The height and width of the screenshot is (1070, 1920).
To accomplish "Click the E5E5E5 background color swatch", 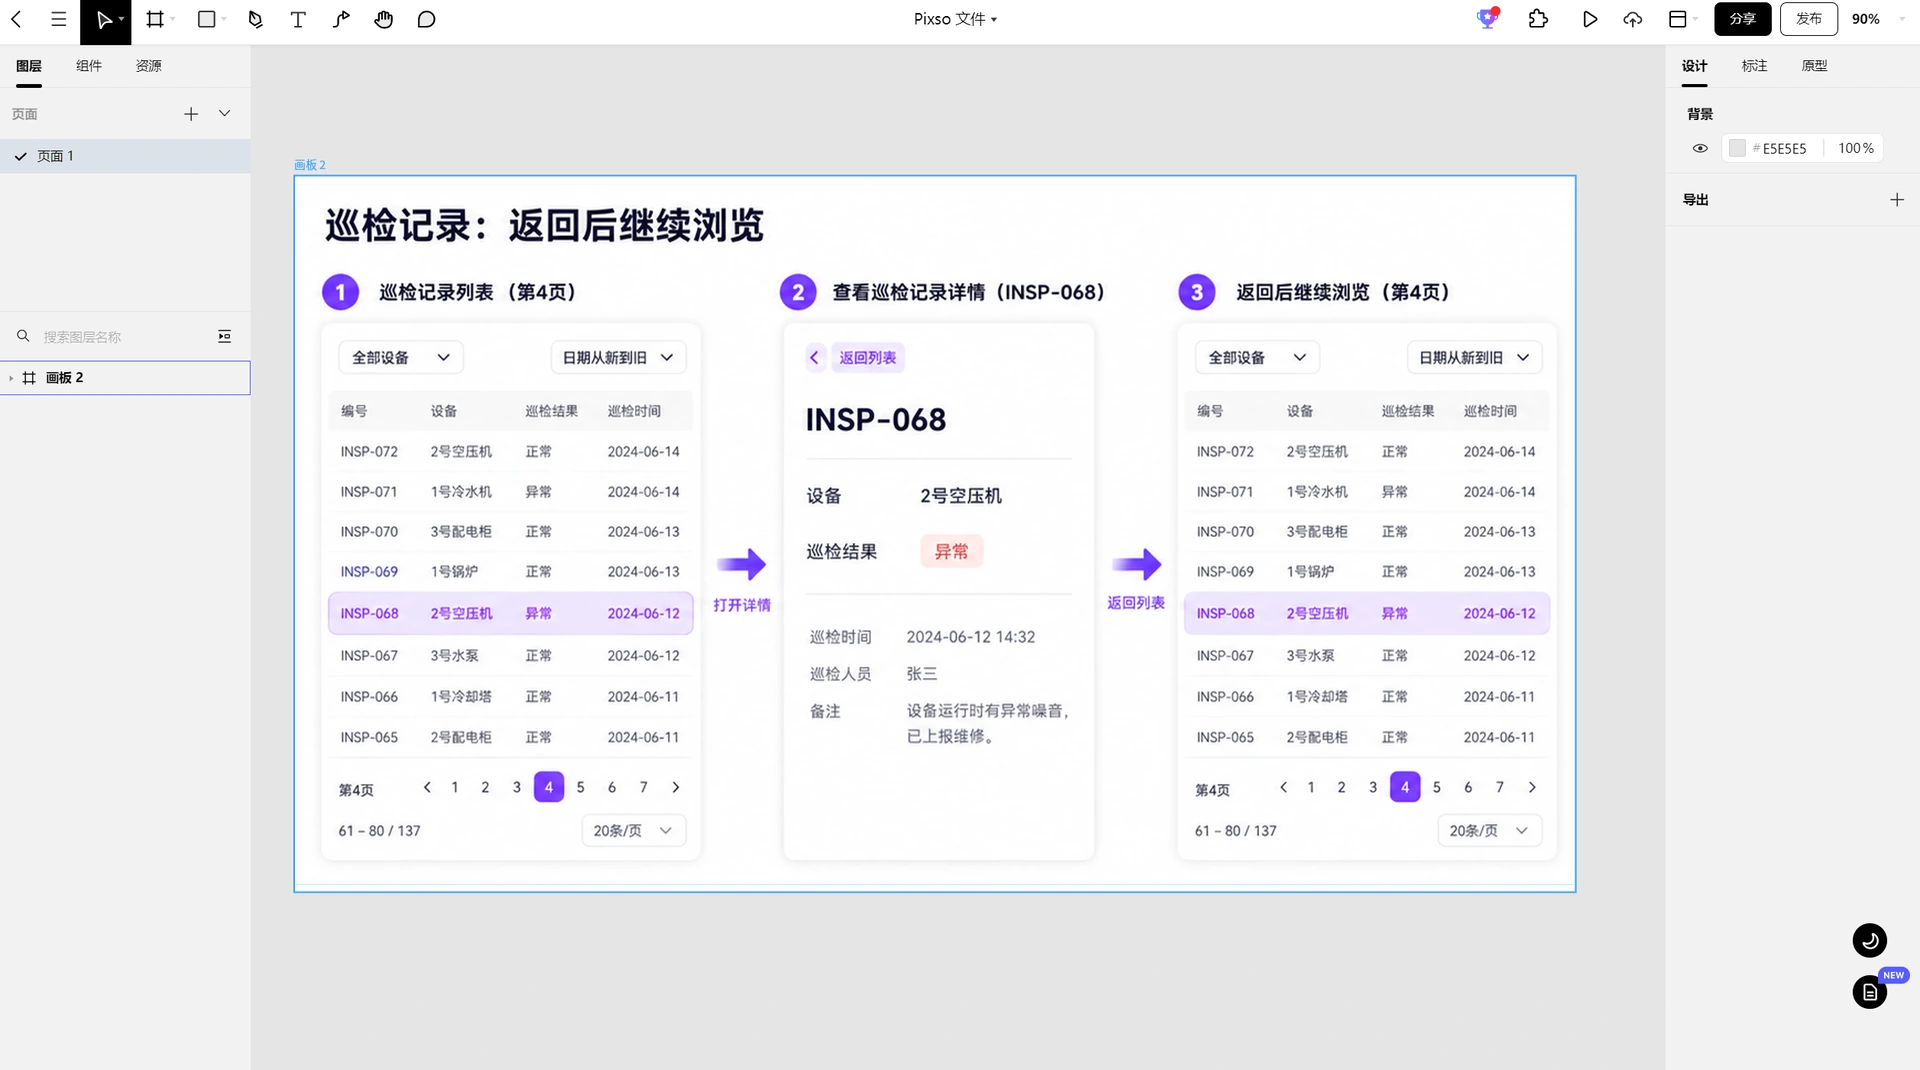I will (x=1737, y=148).
